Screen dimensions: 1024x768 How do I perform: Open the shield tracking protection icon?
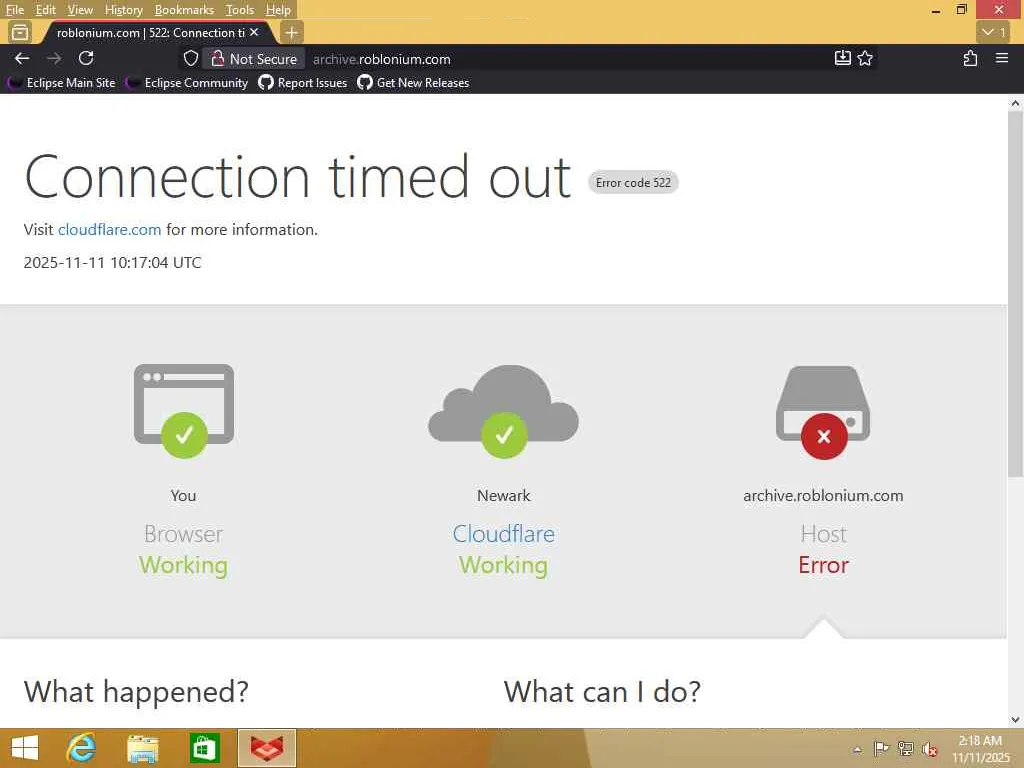(191, 59)
